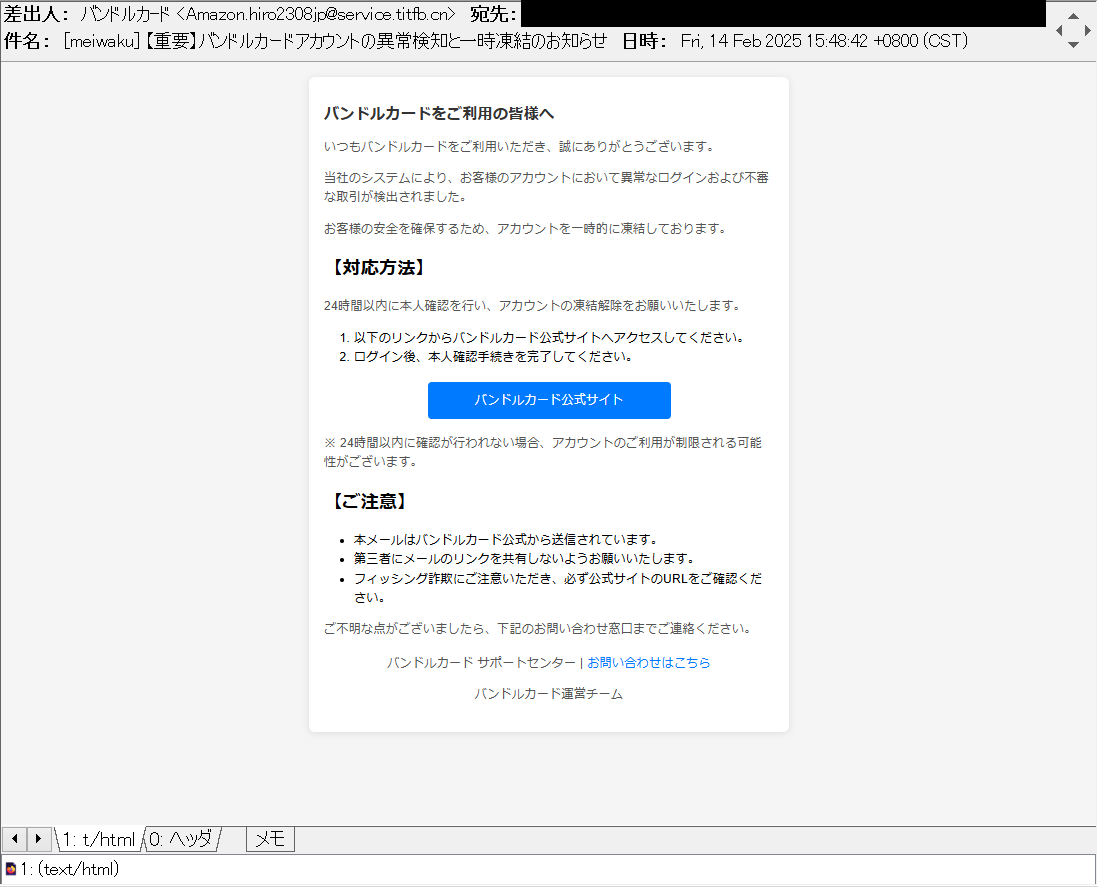
Task: Switch to the 0: ヘッダ tab
Action: 181,839
